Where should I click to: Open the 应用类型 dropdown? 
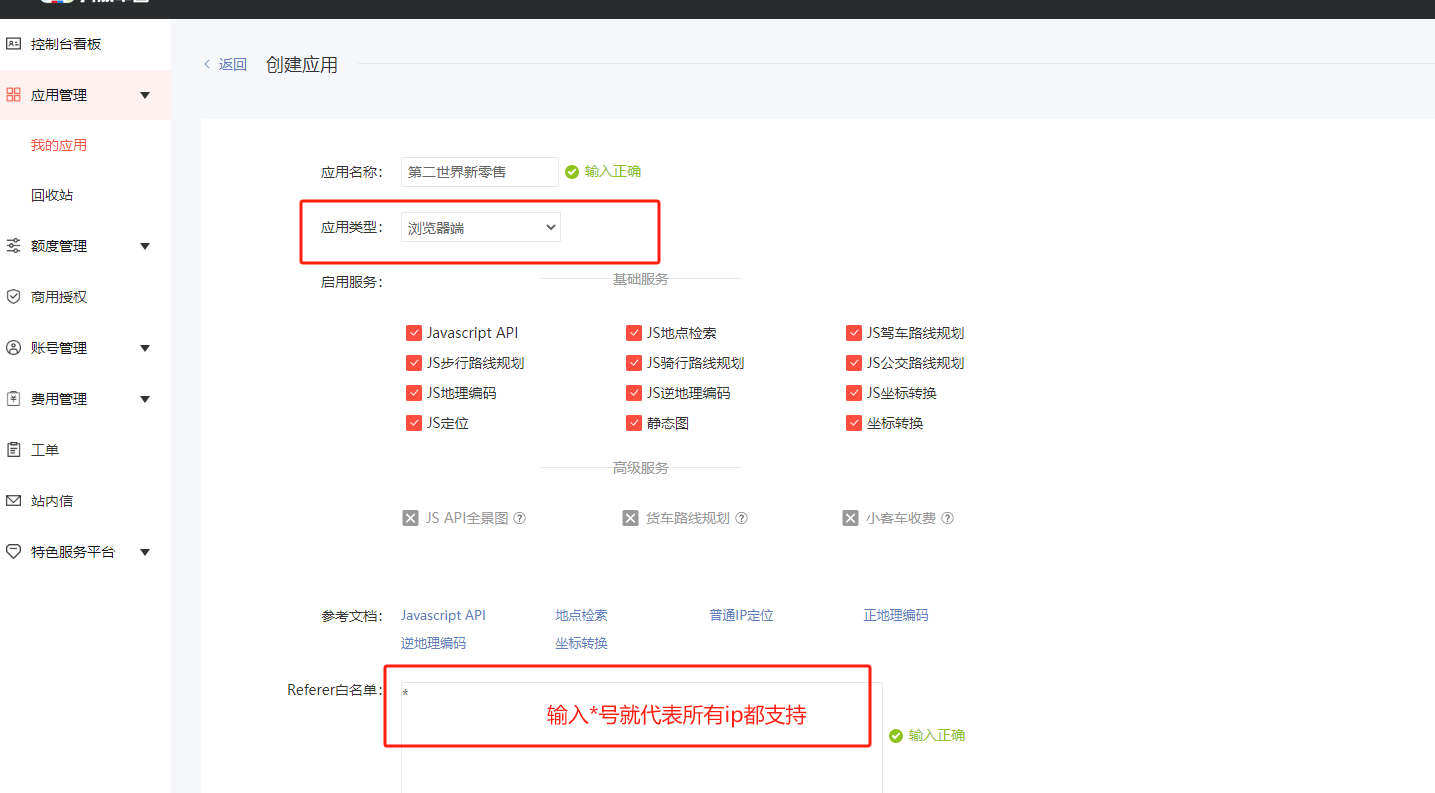point(480,228)
